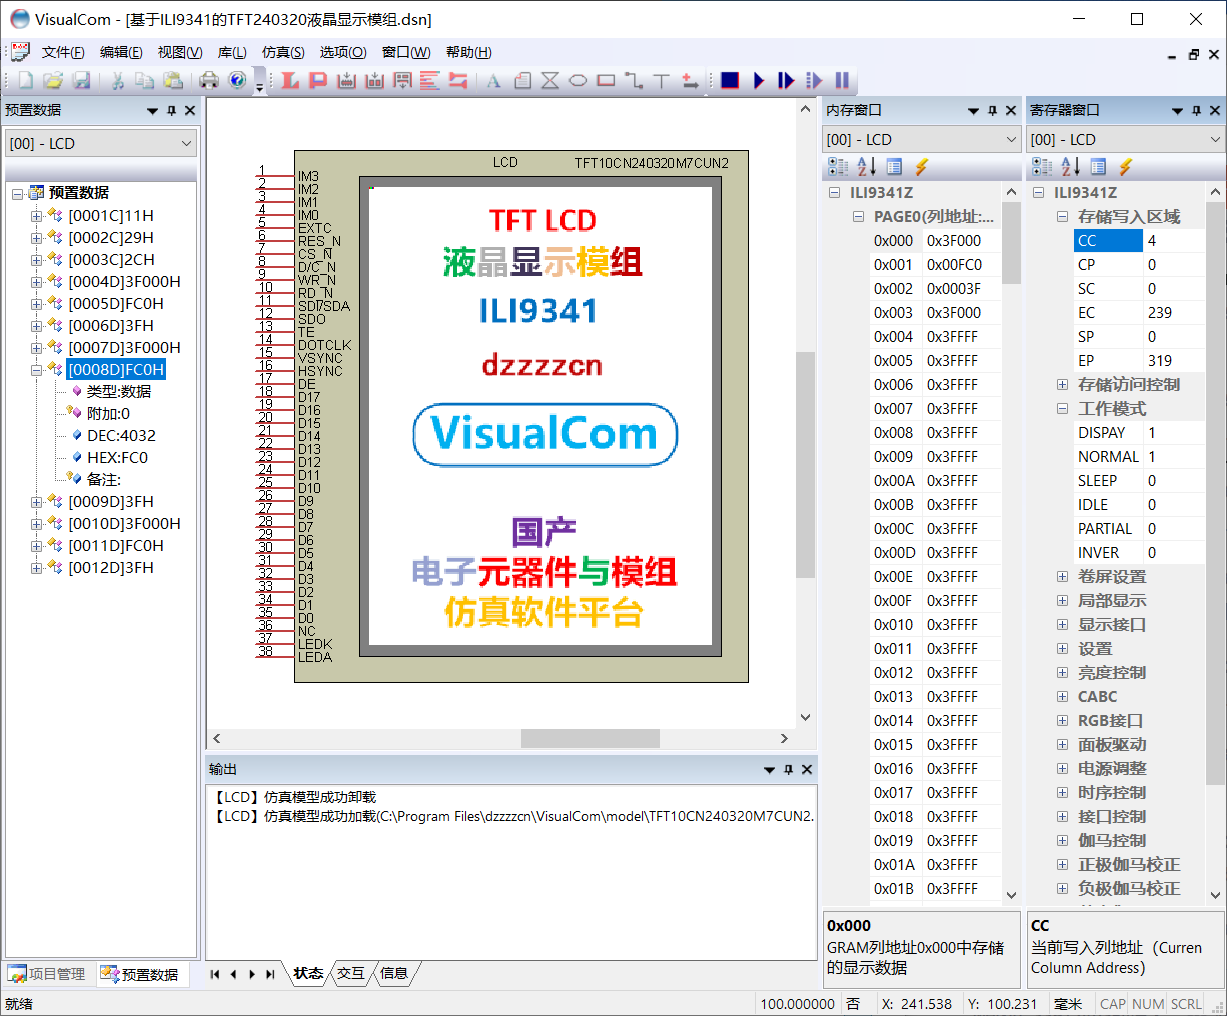Click the VisualCom logo on LCD display

coord(545,435)
